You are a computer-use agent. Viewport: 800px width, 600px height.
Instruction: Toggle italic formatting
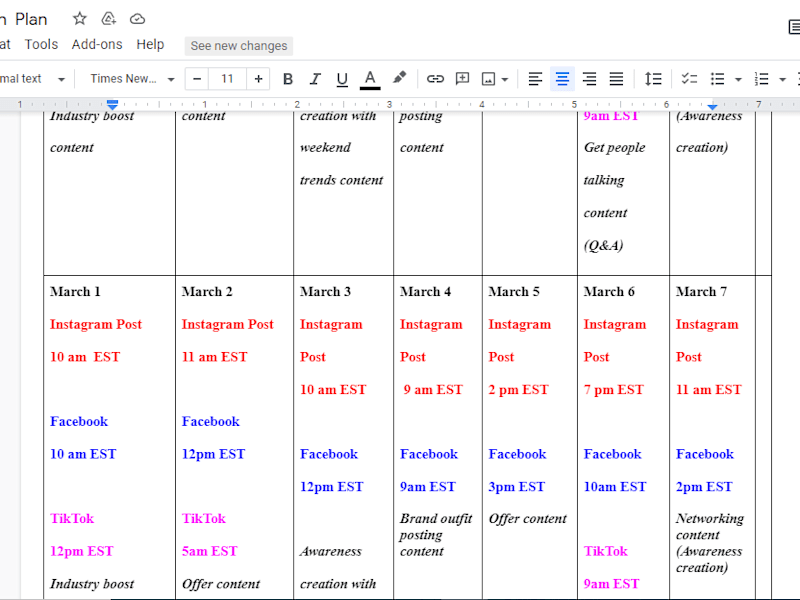pyautogui.click(x=315, y=79)
